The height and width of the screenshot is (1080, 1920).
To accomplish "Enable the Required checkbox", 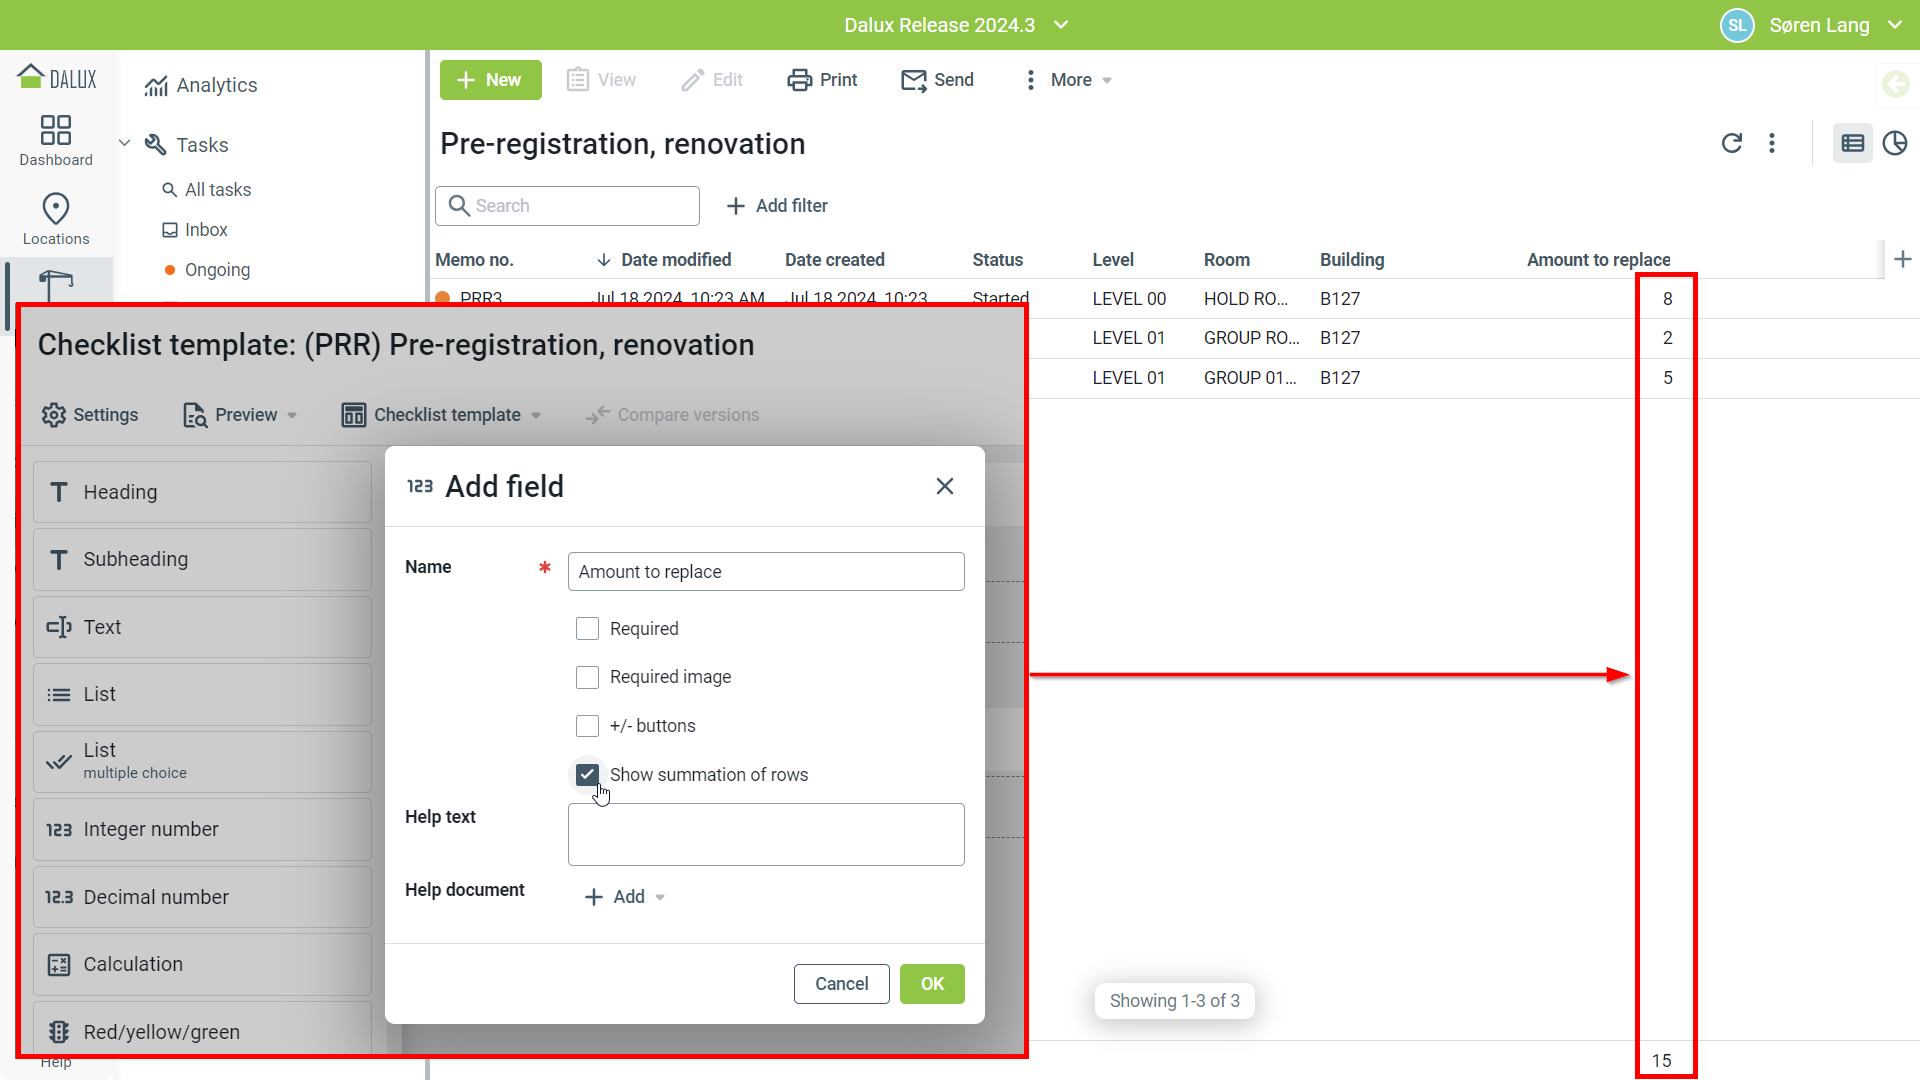I will tap(587, 629).
